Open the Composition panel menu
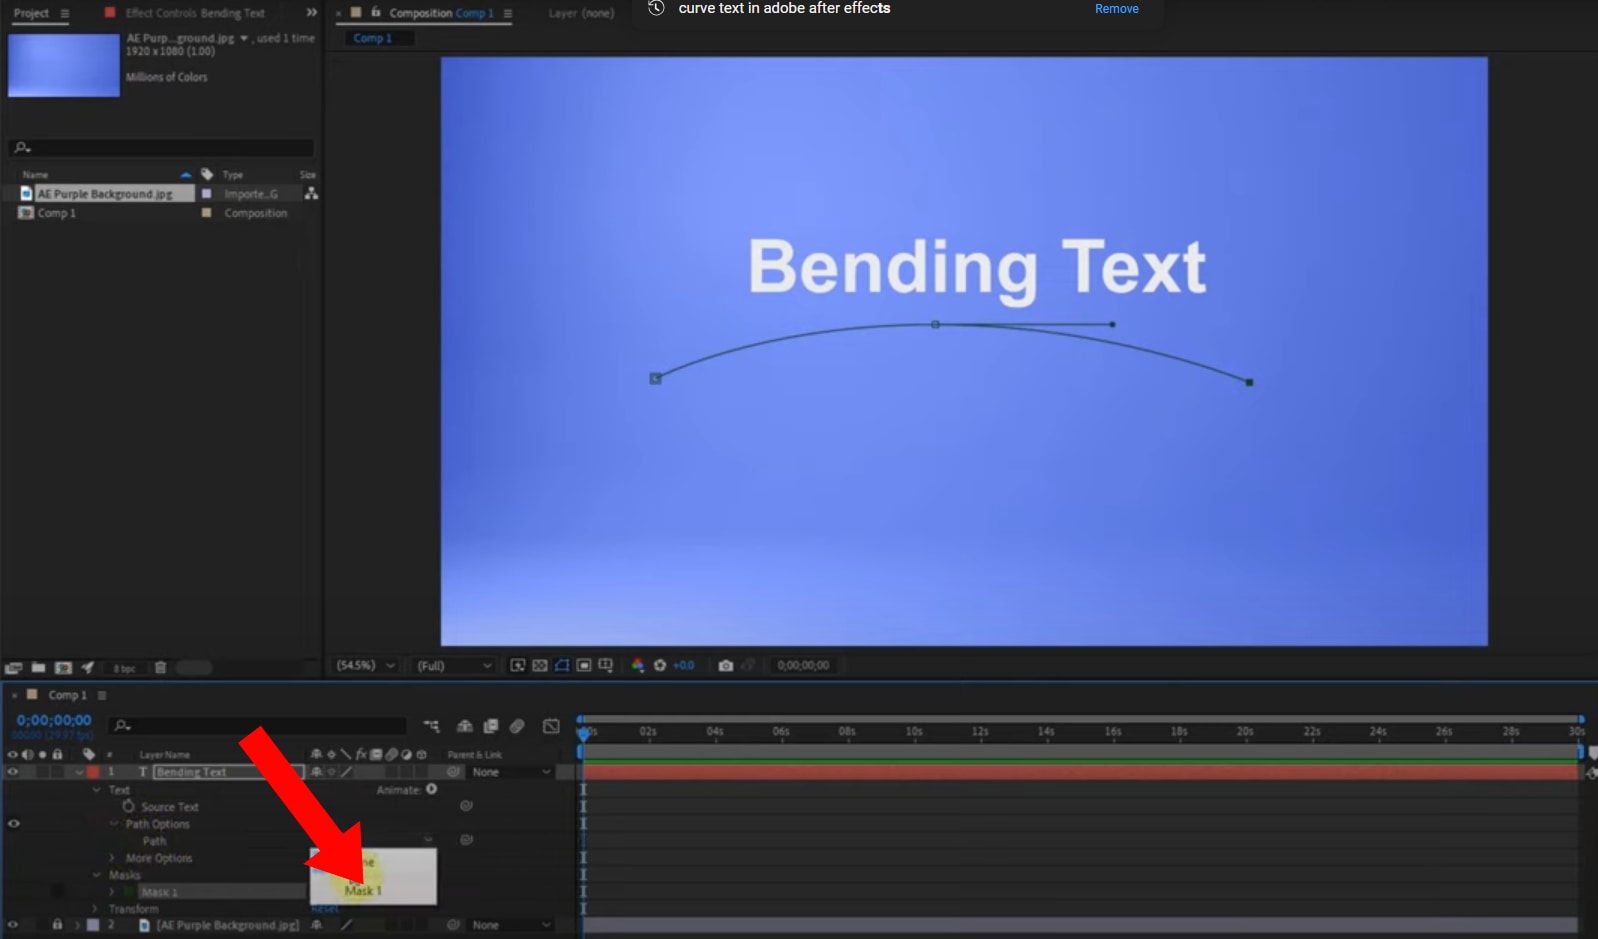Image resolution: width=1598 pixels, height=939 pixels. (508, 13)
